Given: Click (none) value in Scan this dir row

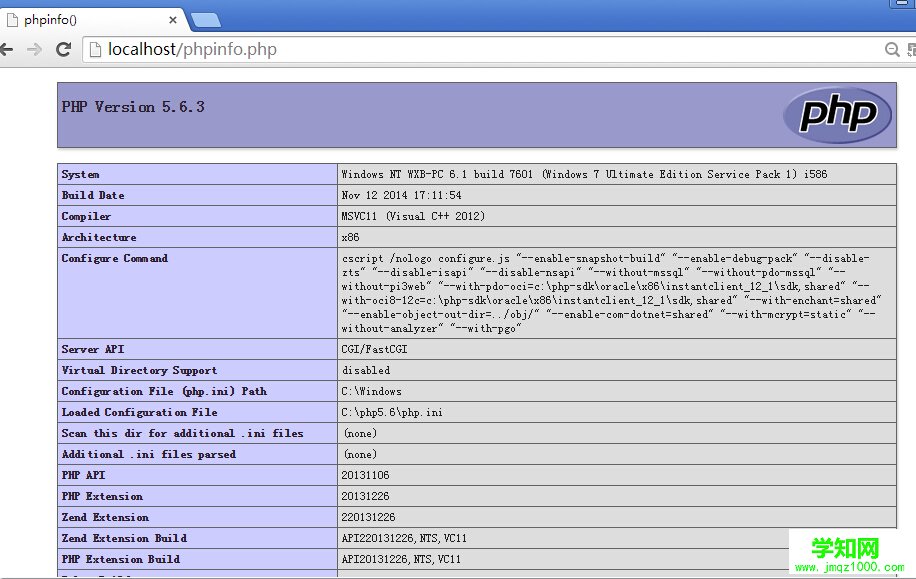Looking at the screenshot, I should click(x=360, y=434).
